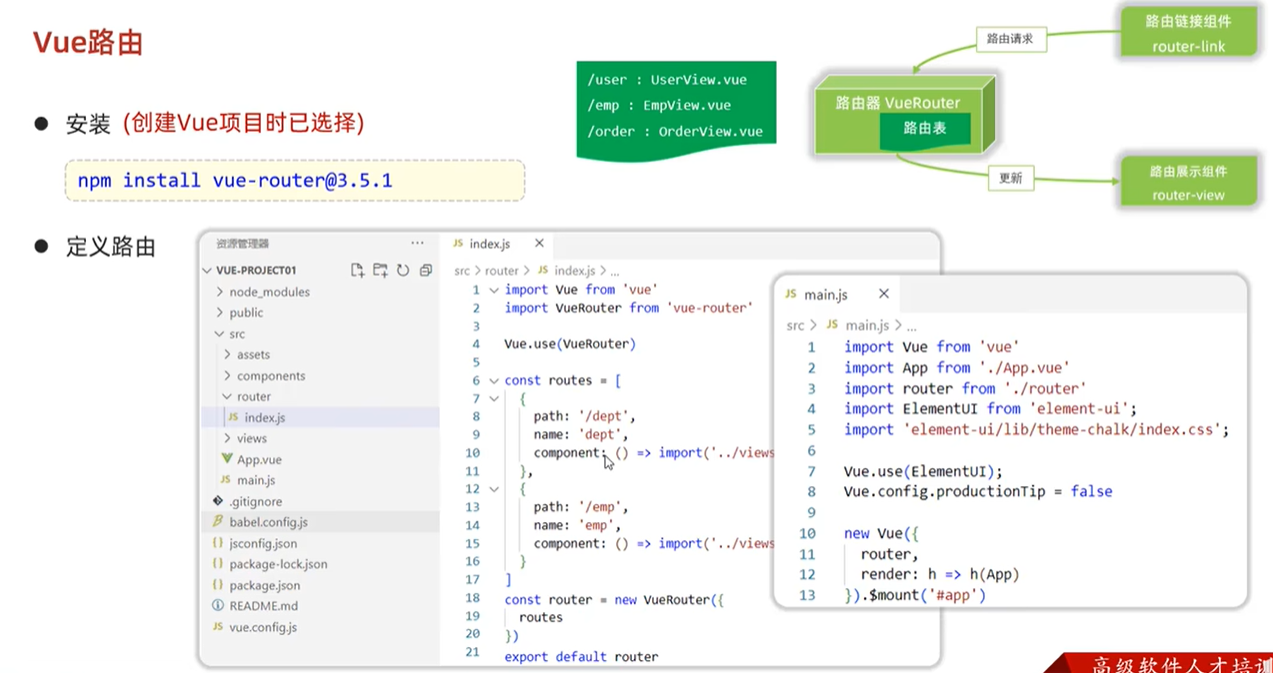Click 'router' in index.js breadcrumb
Image resolution: width=1273 pixels, height=673 pixels.
click(502, 271)
